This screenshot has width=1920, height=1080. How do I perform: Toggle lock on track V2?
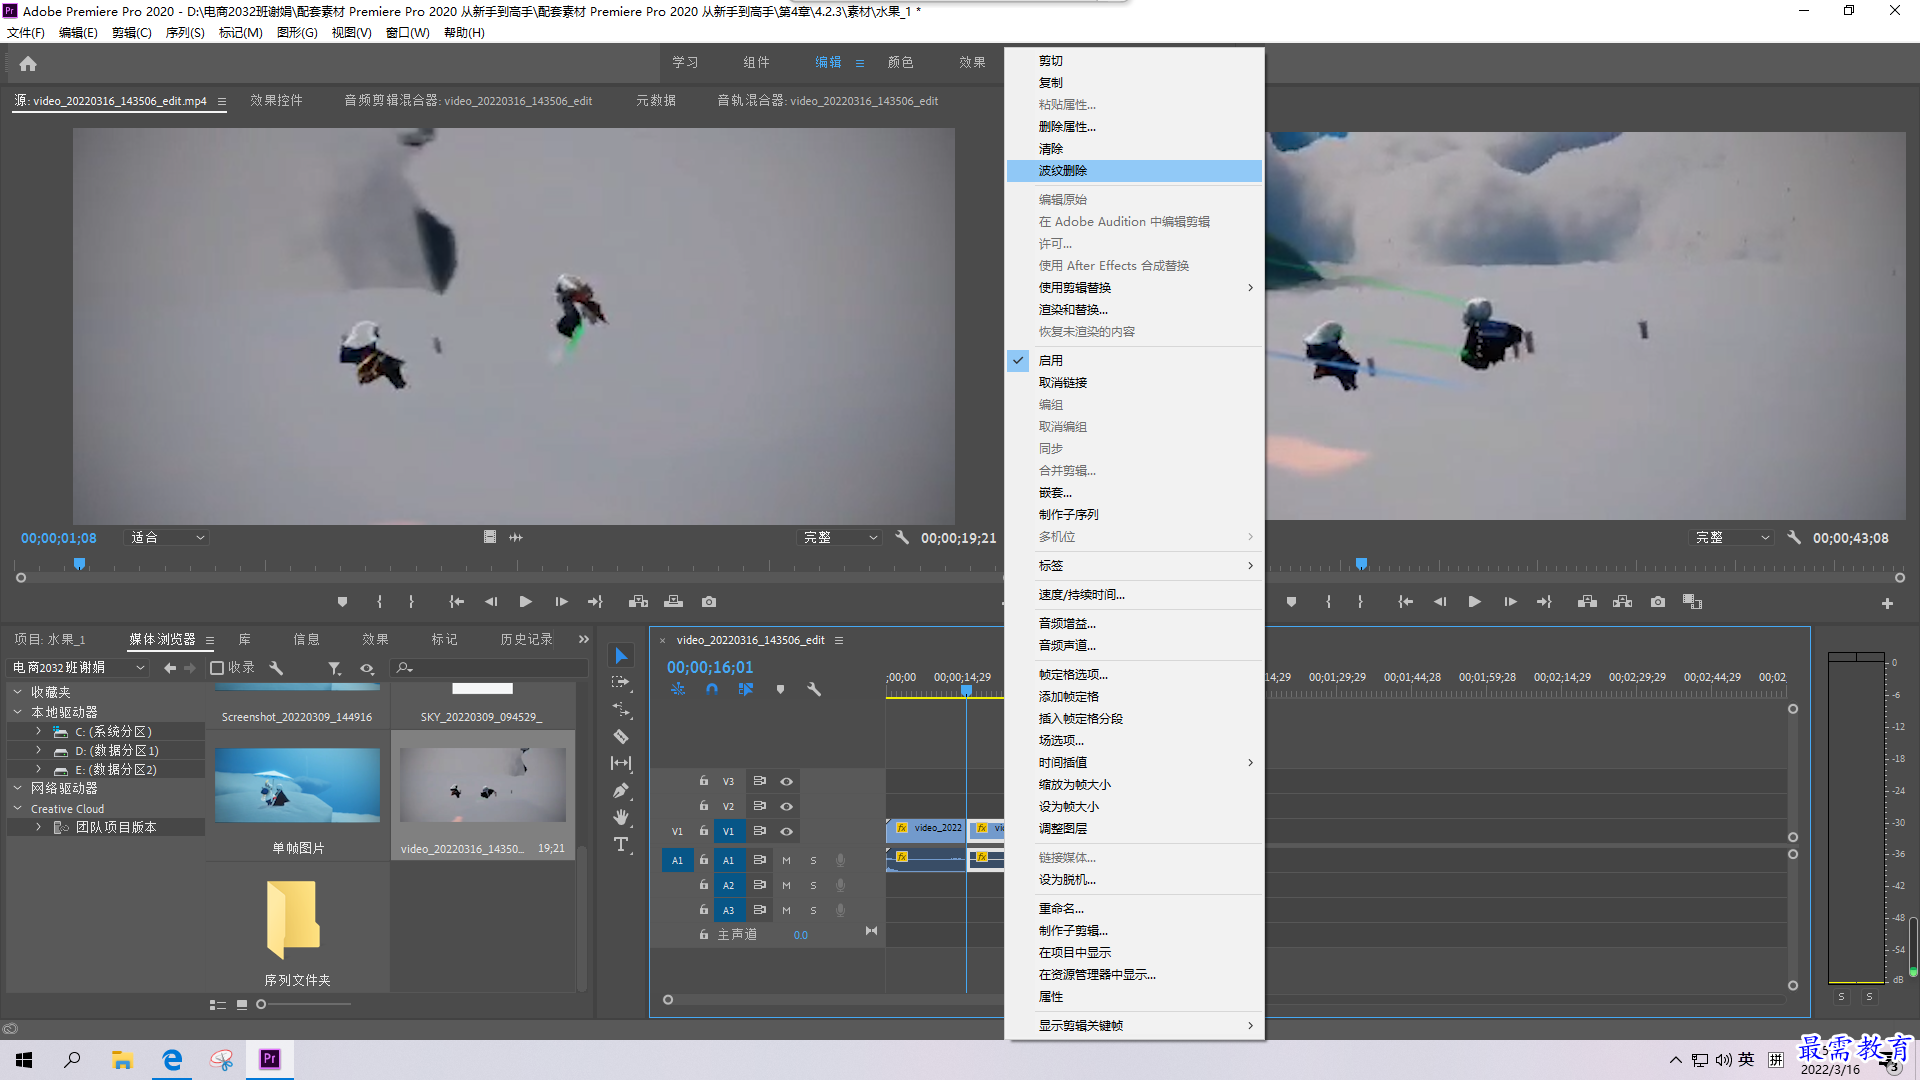pos(704,806)
